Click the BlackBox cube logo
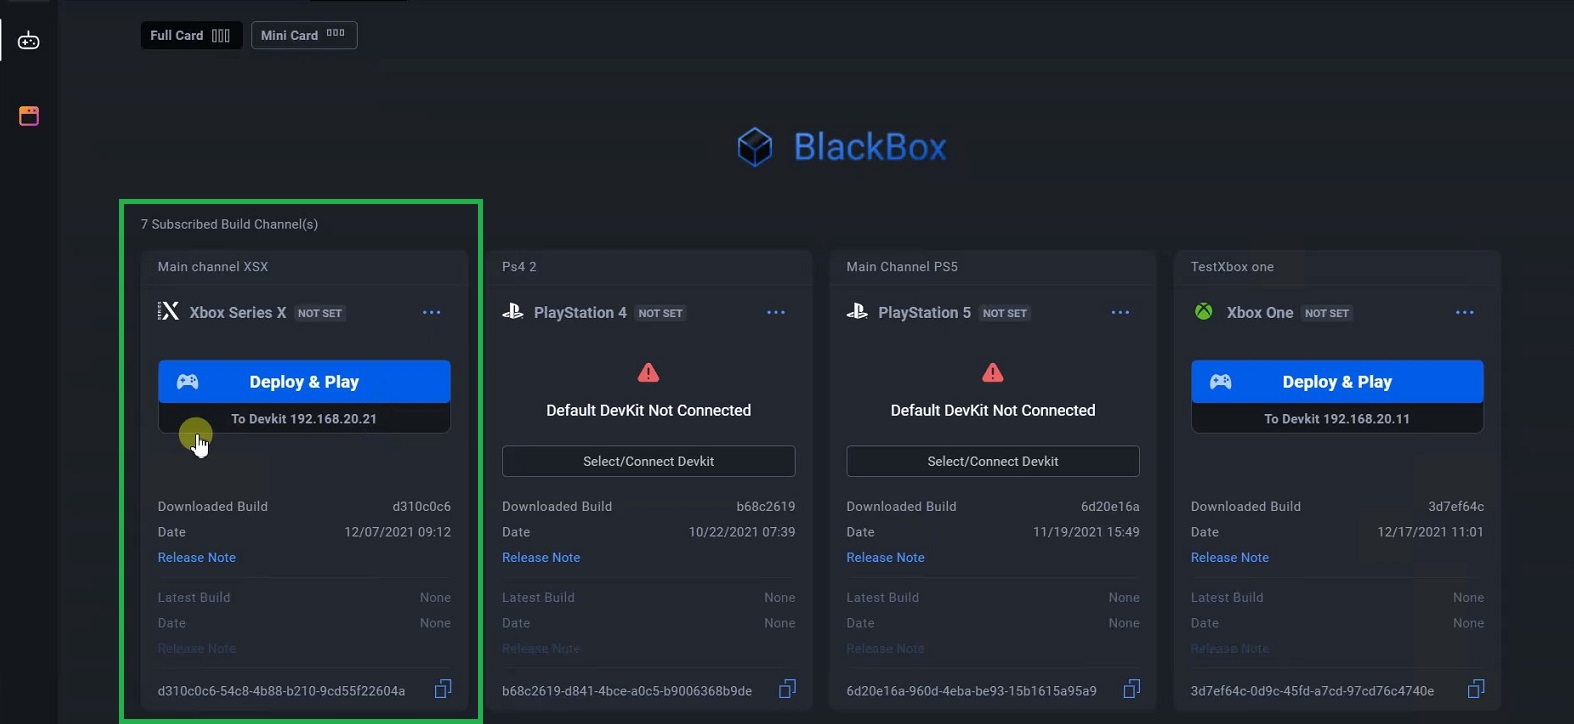Screen dimensions: 1574x724 click(755, 147)
